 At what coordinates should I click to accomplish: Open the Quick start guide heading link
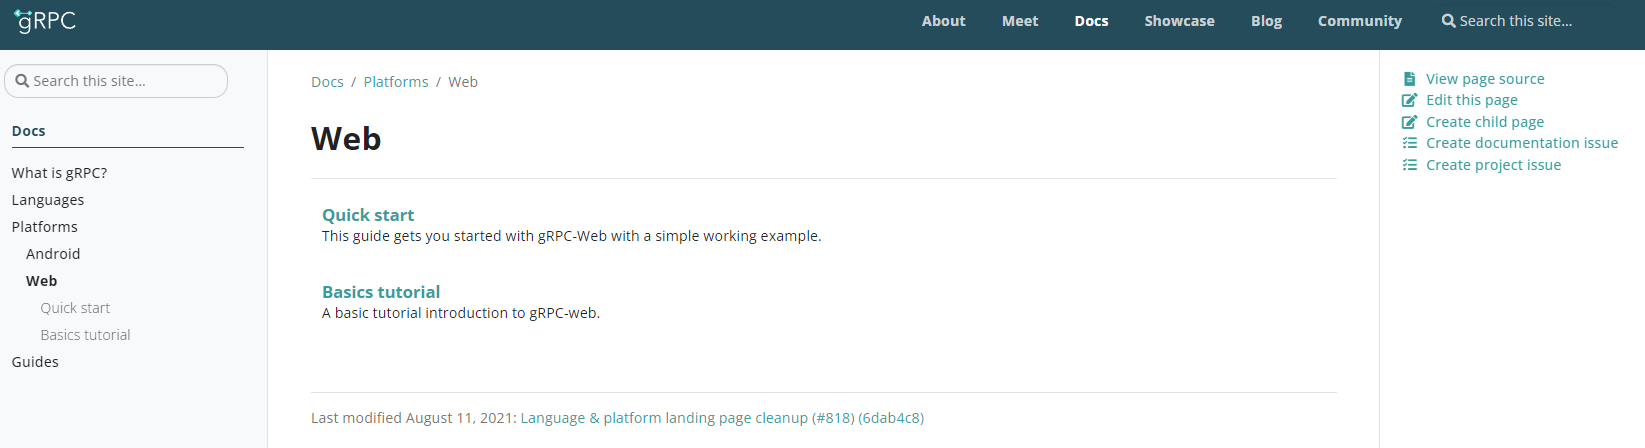(368, 215)
